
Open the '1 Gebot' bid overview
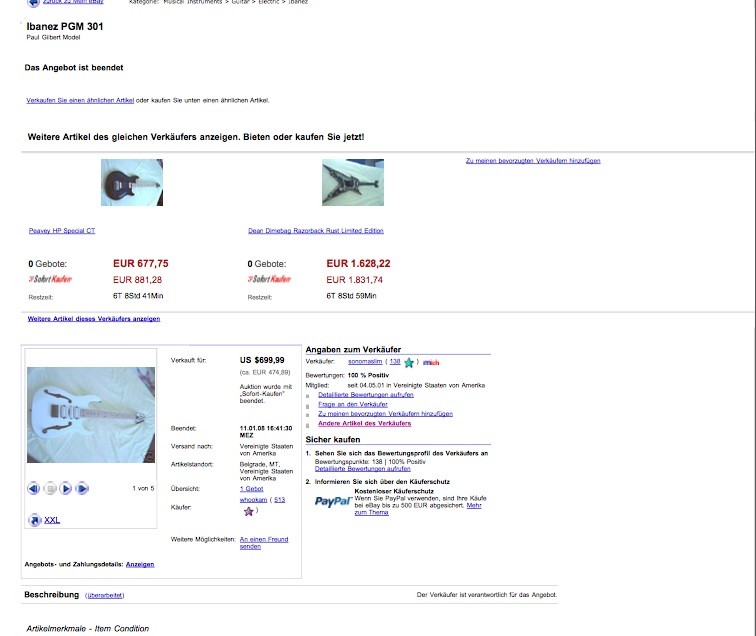[252, 488]
